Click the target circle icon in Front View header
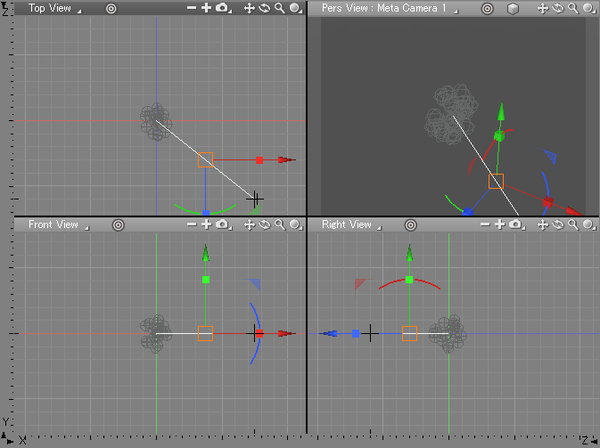Viewport: 600px width, 448px height. (118, 225)
